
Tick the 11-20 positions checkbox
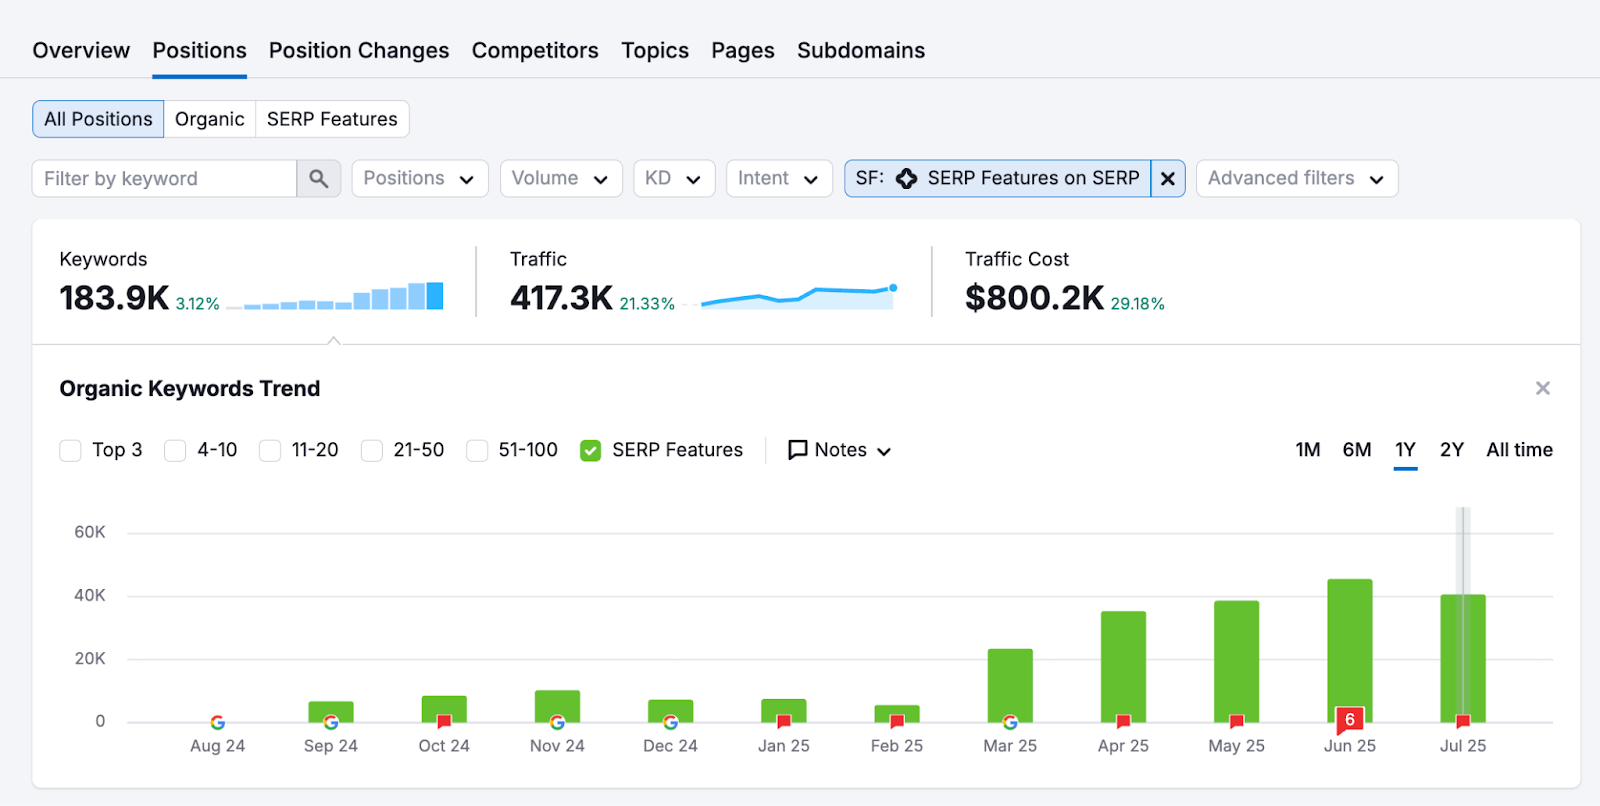[270, 451]
